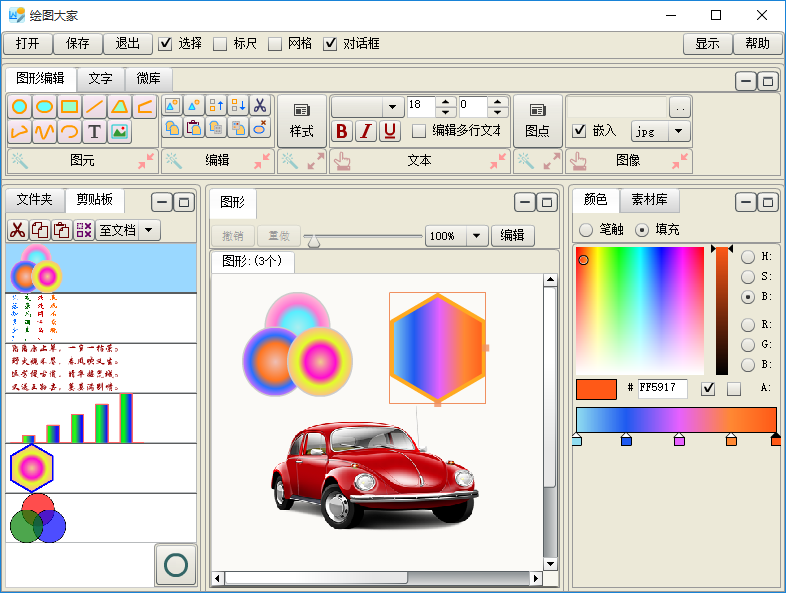
Task: Select the arc tool
Action: 69,131
